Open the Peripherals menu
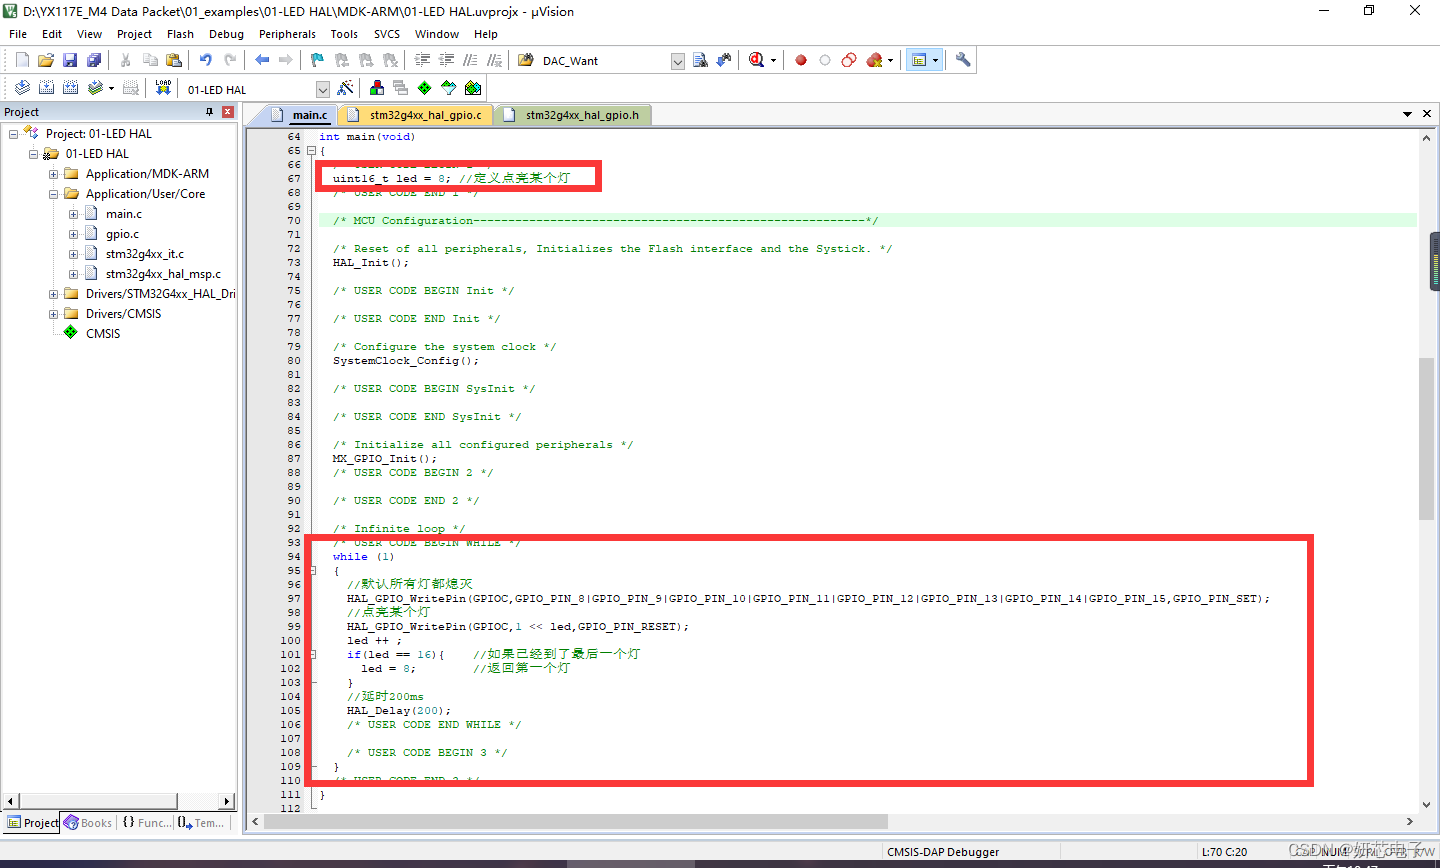The height and width of the screenshot is (868, 1440). [287, 34]
